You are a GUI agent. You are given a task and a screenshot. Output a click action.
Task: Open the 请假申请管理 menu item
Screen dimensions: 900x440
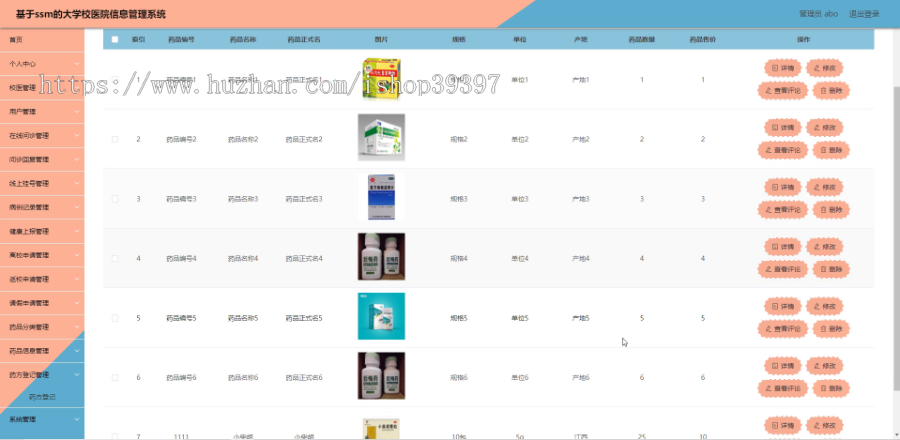pyautogui.click(x=42, y=303)
